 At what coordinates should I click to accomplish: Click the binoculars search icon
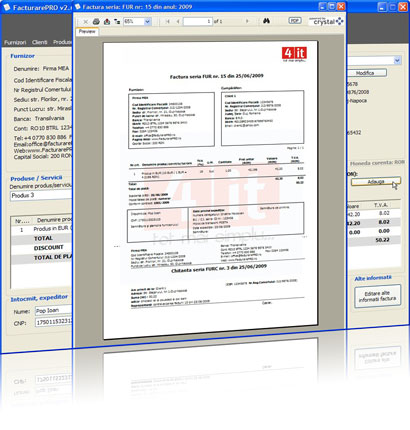click(x=266, y=21)
